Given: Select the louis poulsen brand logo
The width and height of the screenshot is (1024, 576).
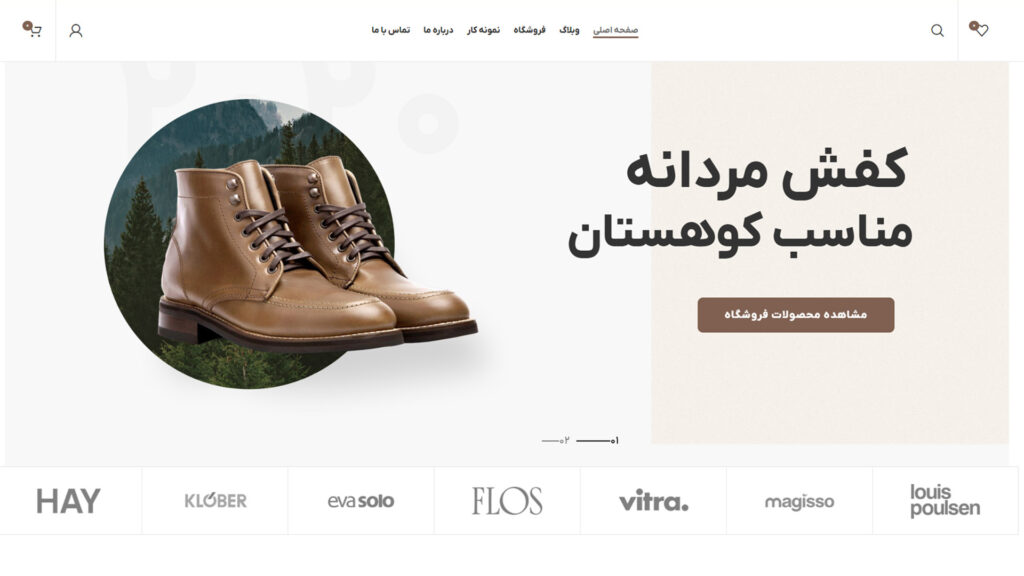Looking at the screenshot, I should pos(945,501).
